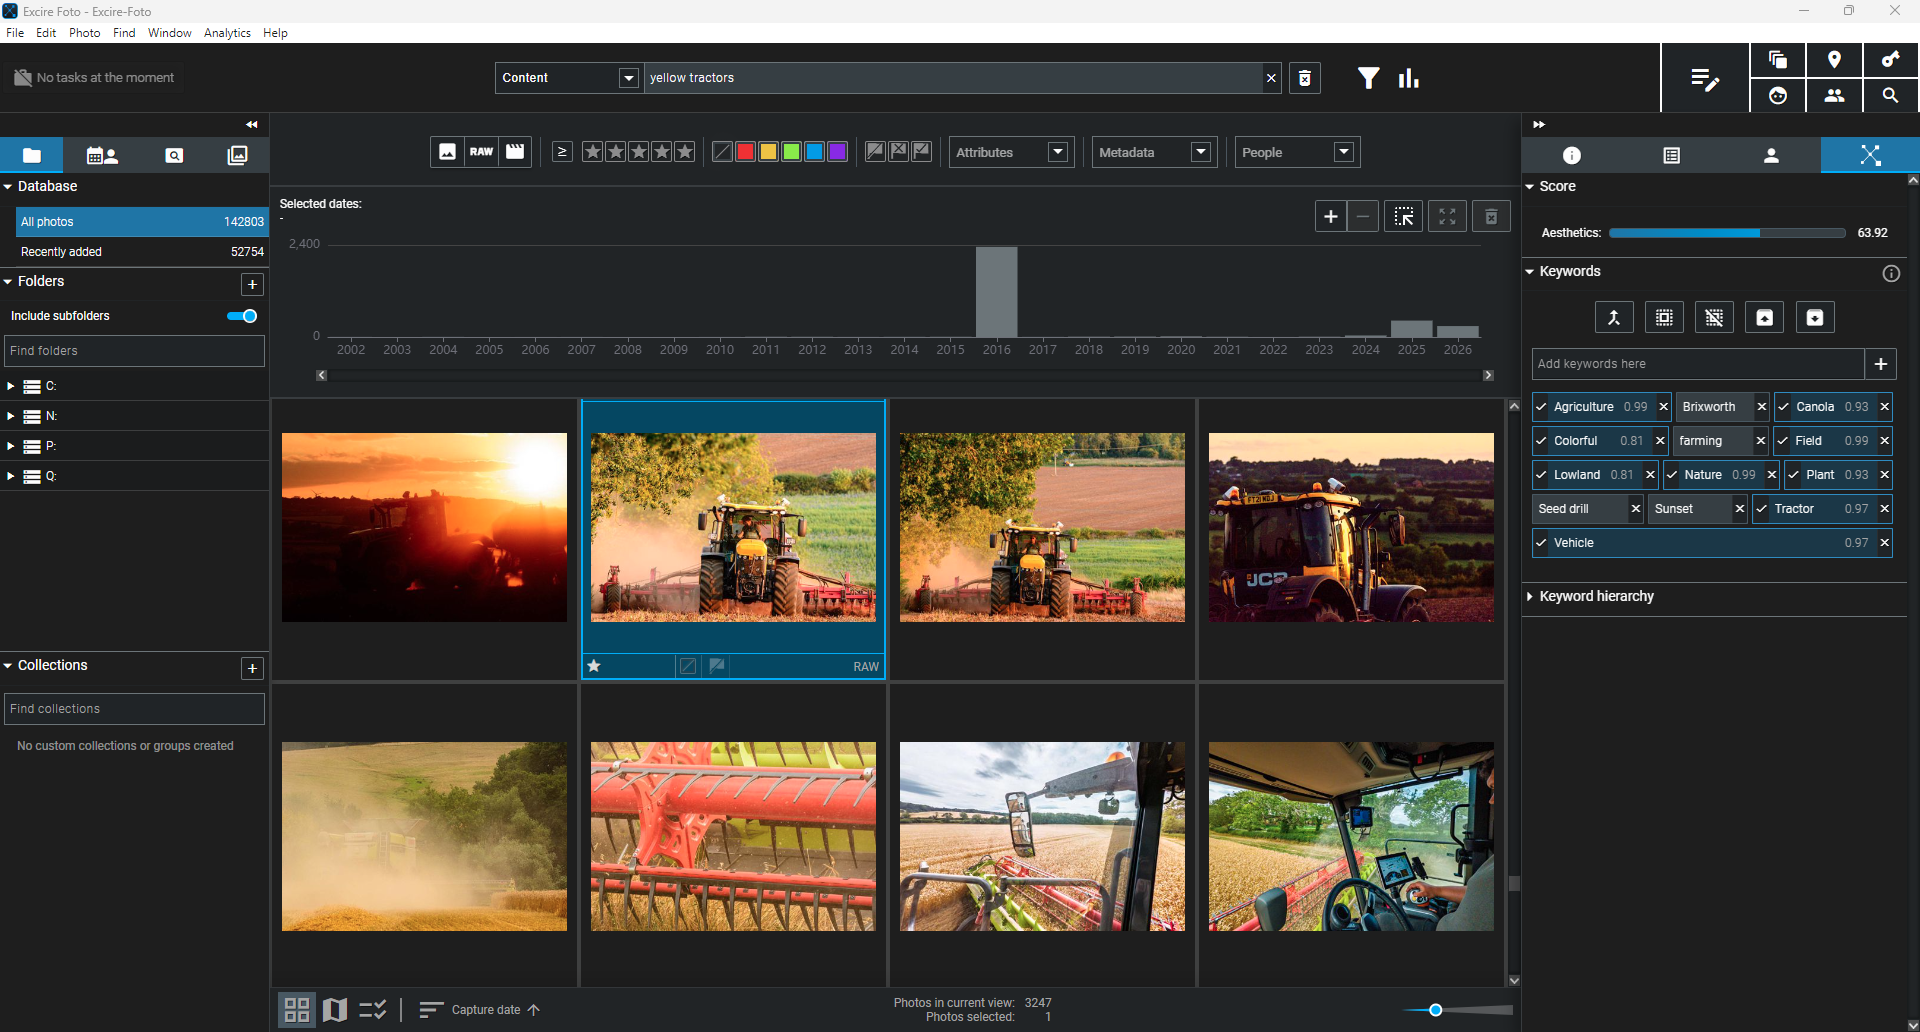
Task: Open the Analytics menu
Action: 227,33
